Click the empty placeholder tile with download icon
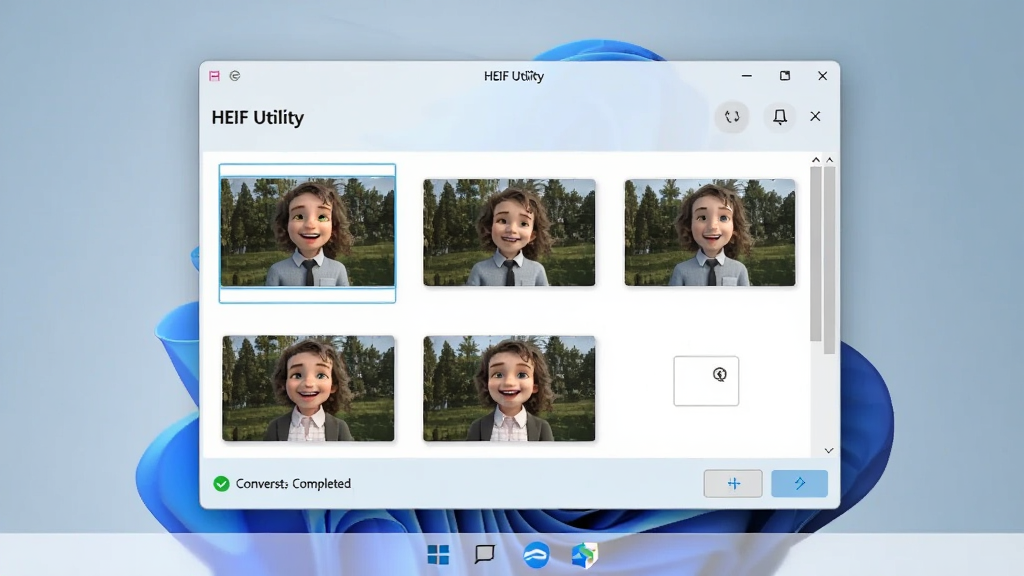This screenshot has height=576, width=1024. tap(706, 381)
